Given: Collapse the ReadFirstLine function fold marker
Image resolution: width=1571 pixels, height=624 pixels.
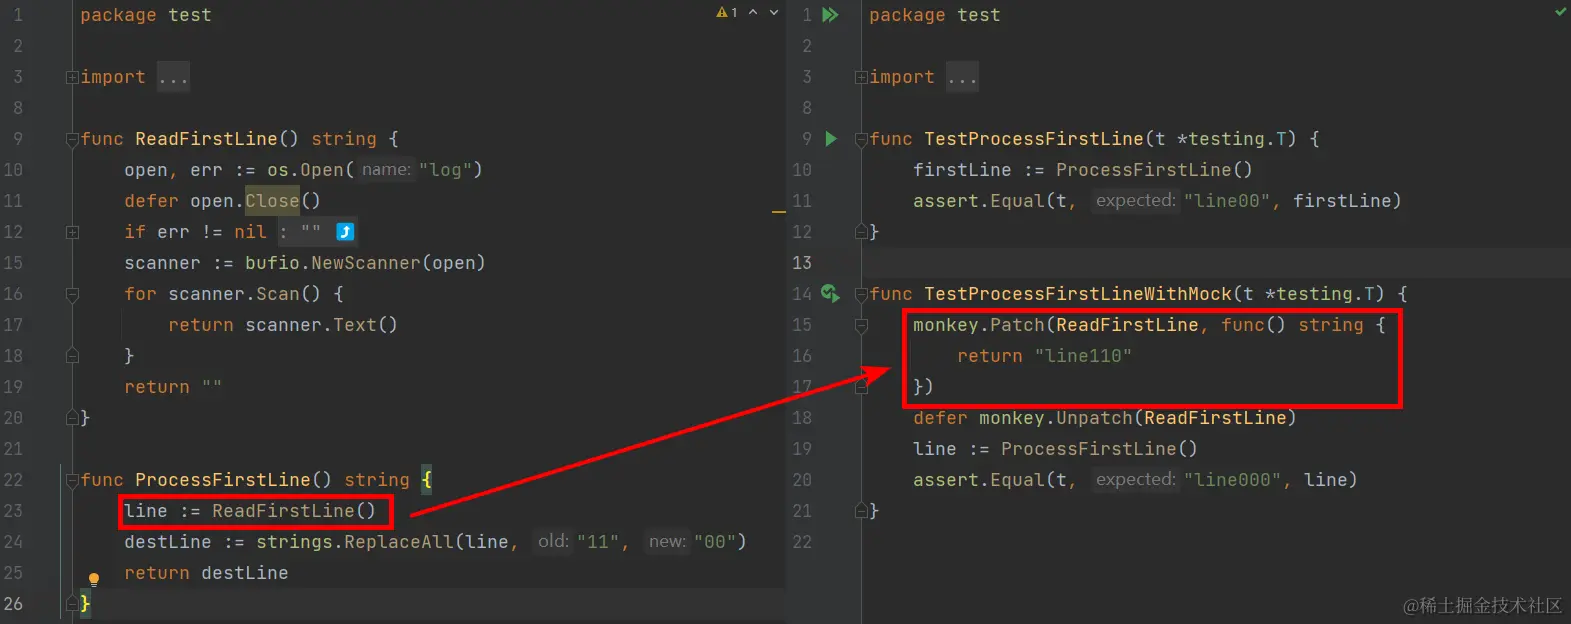Looking at the screenshot, I should [x=72, y=140].
